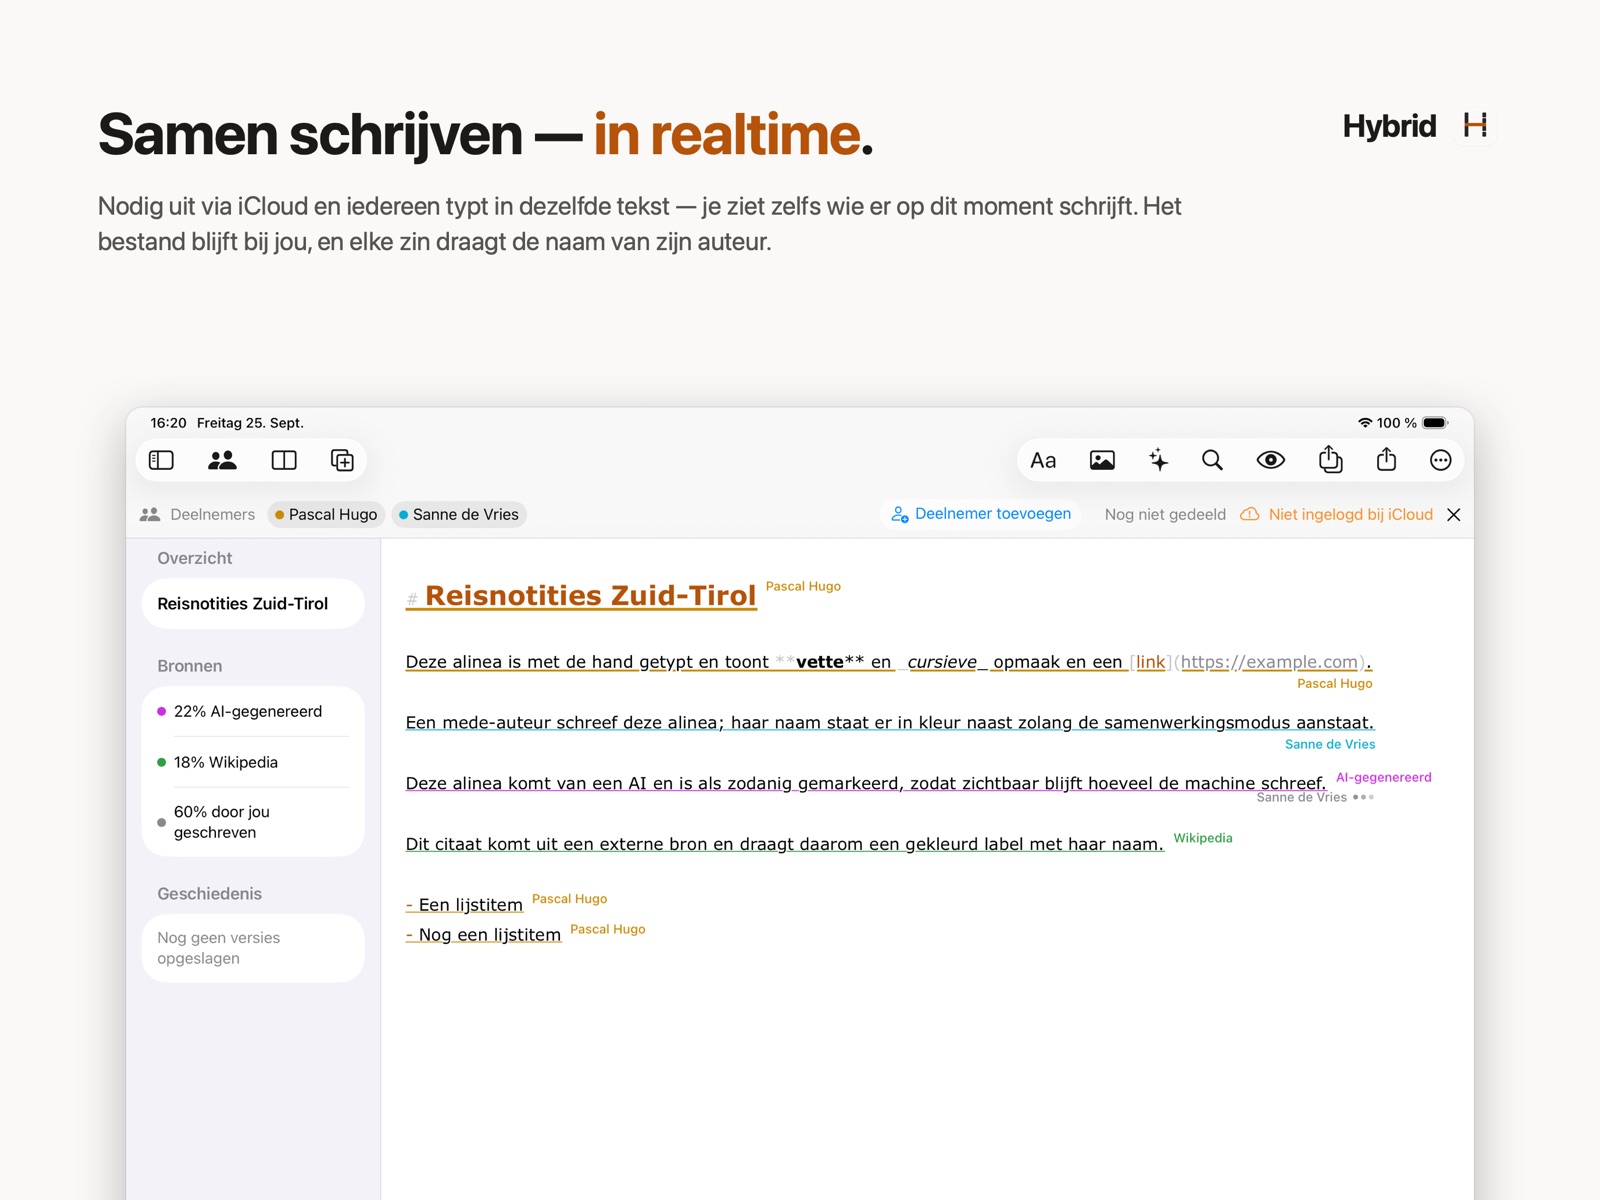The width and height of the screenshot is (1600, 1200).
Task: Click Niet ingelogd bij iCloud warning
Action: (1337, 514)
